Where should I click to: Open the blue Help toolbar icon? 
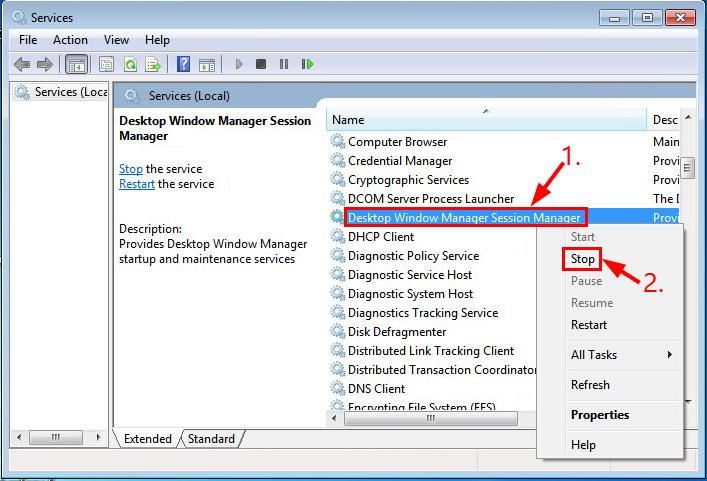click(183, 64)
